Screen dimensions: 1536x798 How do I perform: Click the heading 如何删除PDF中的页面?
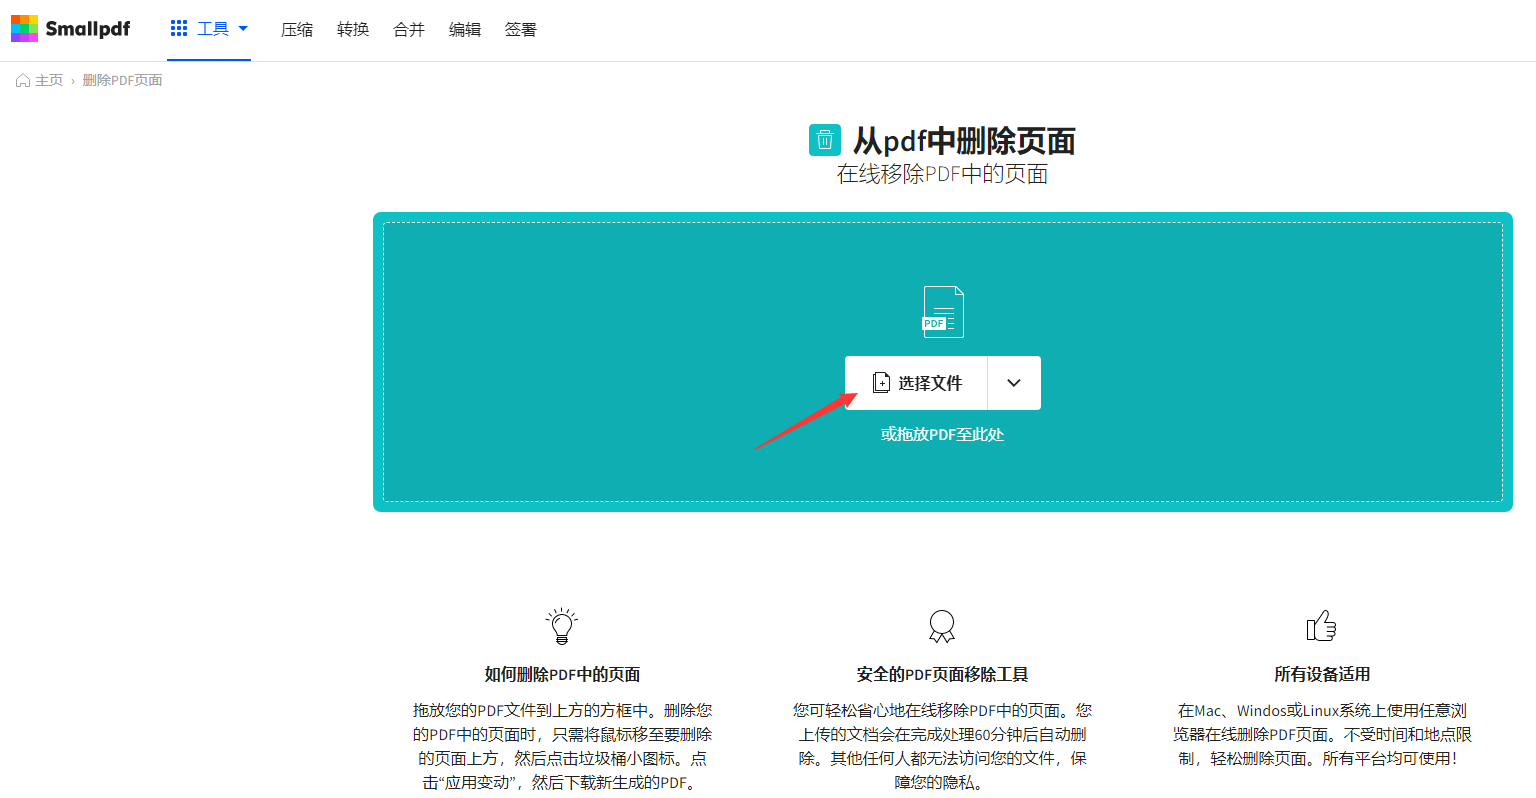click(x=563, y=674)
